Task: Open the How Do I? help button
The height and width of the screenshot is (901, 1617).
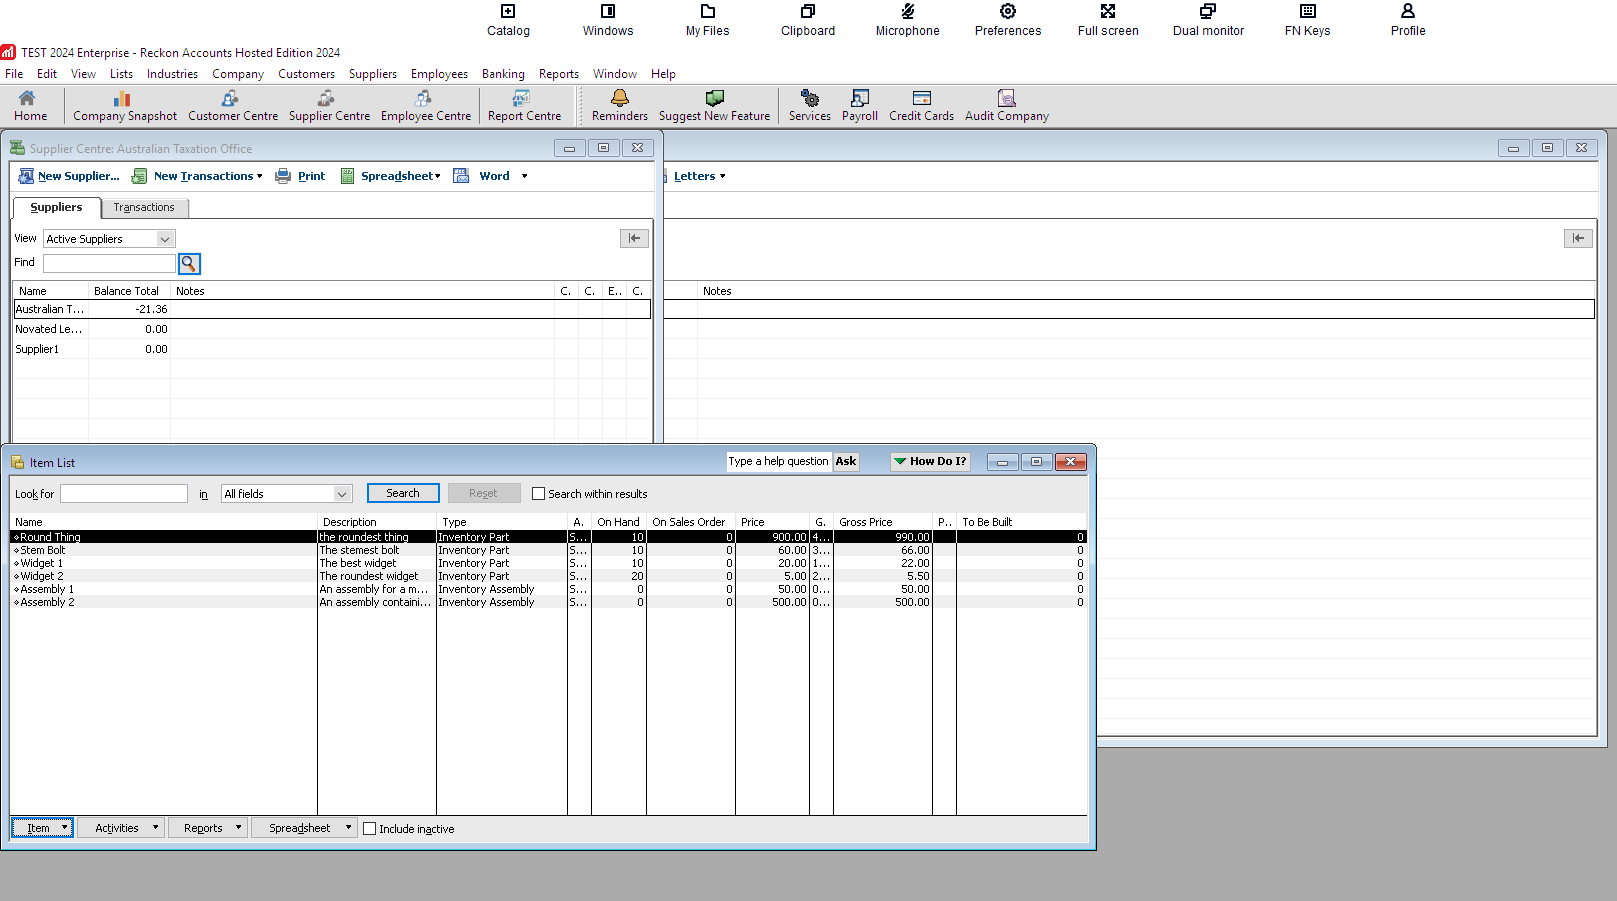Action: click(x=930, y=461)
